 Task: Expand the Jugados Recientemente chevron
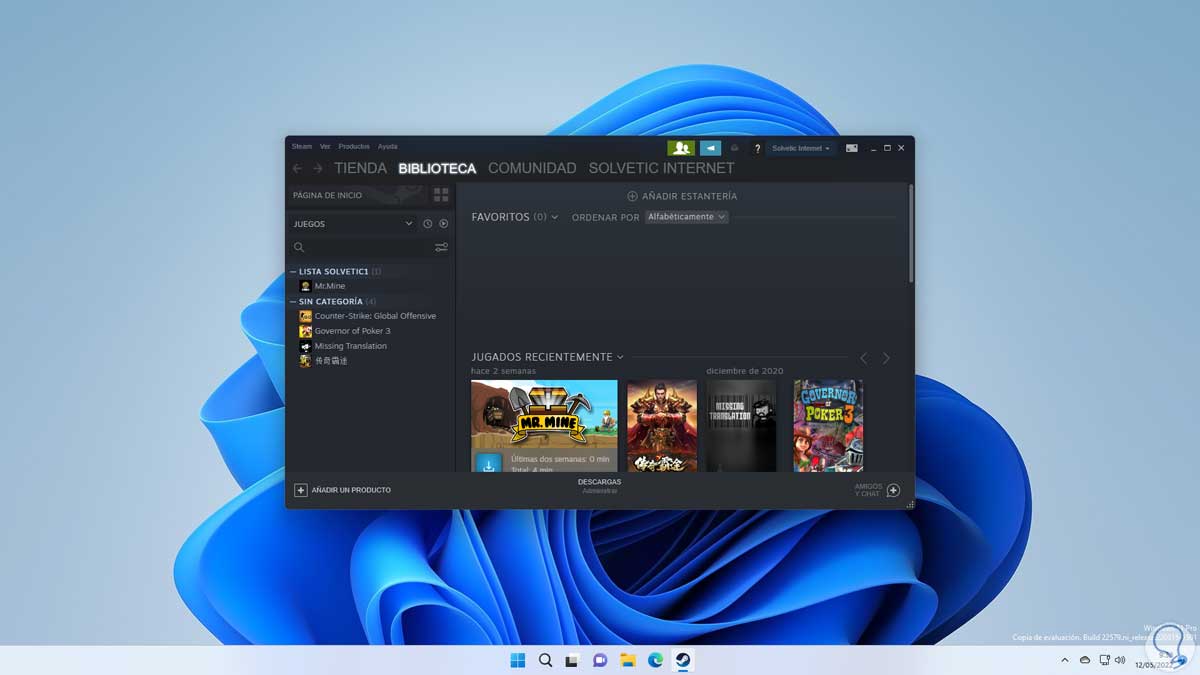click(620, 357)
